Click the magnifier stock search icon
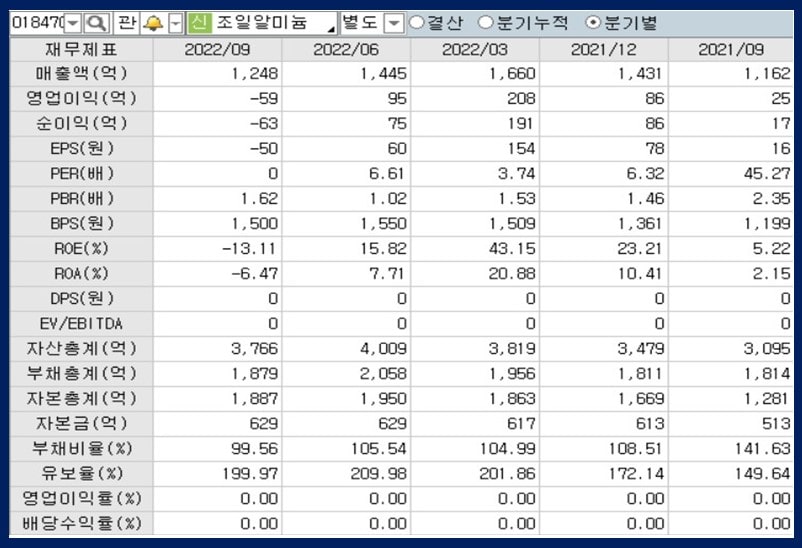 pos(96,23)
